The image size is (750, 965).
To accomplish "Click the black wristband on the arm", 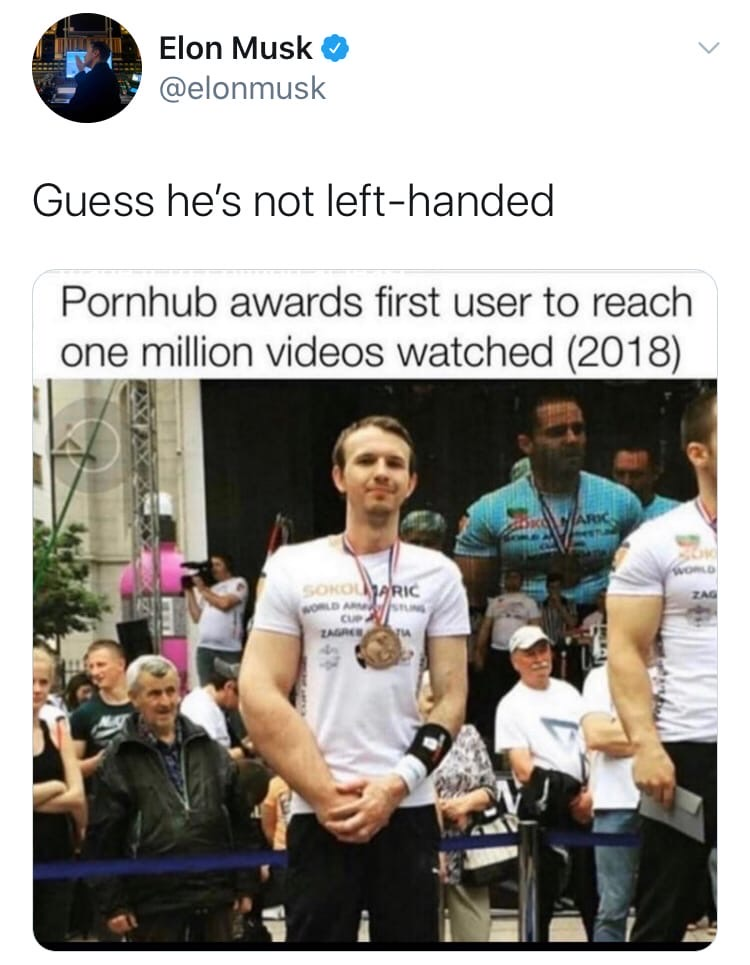I will pos(428,747).
